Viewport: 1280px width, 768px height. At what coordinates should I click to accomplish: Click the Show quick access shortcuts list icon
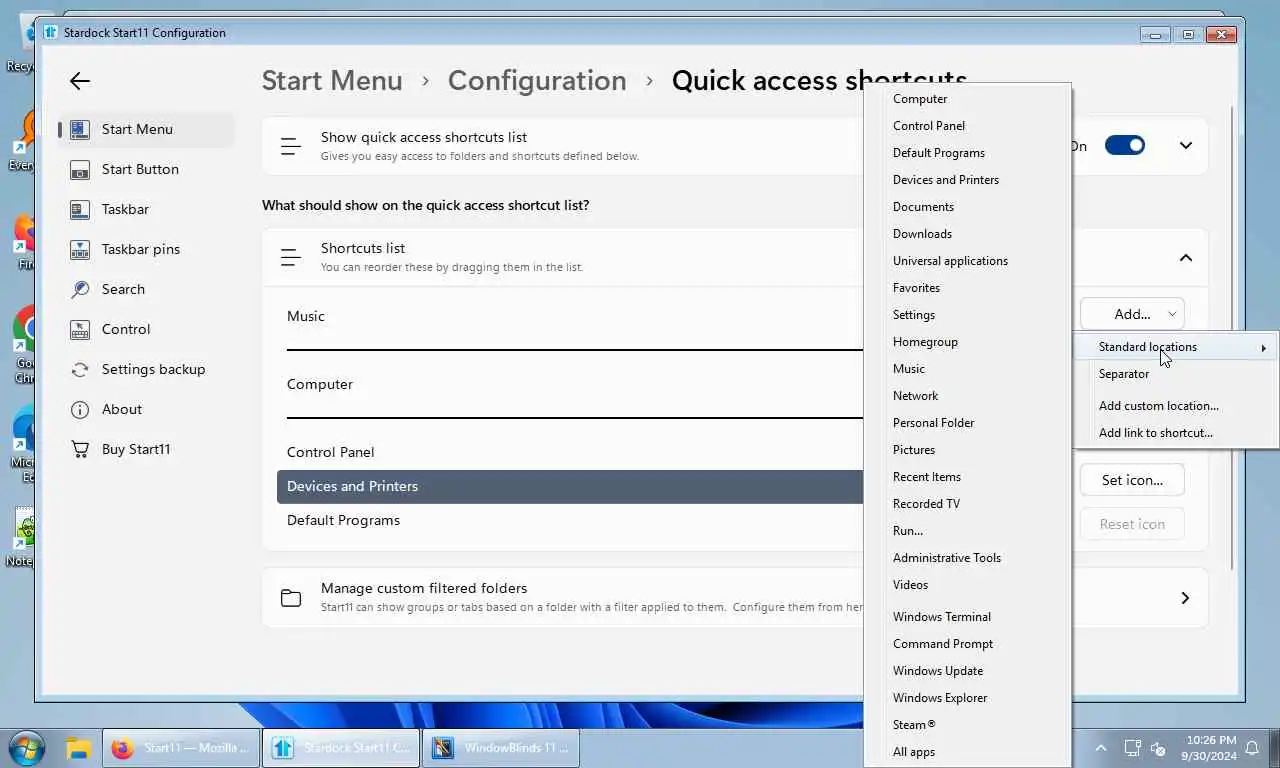(x=291, y=146)
